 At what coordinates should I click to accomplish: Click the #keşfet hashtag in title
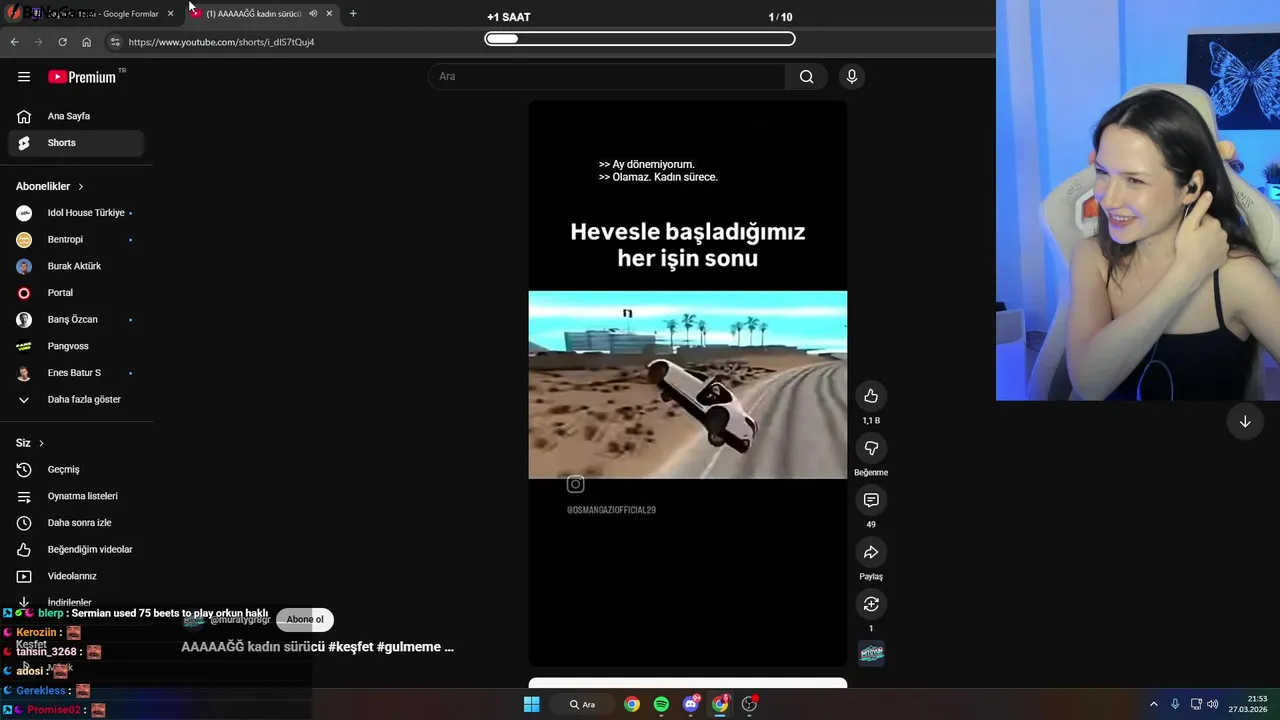(350, 647)
